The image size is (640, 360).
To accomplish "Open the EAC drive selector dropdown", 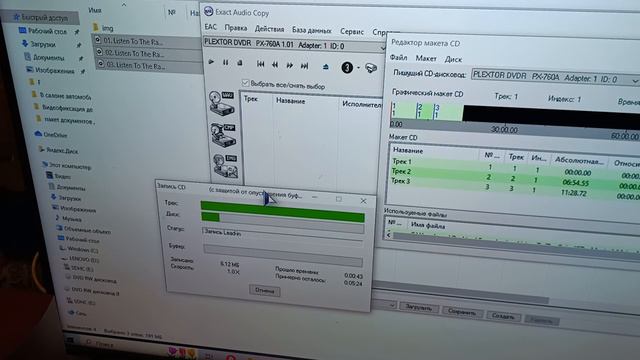I will pyautogui.click(x=382, y=48).
